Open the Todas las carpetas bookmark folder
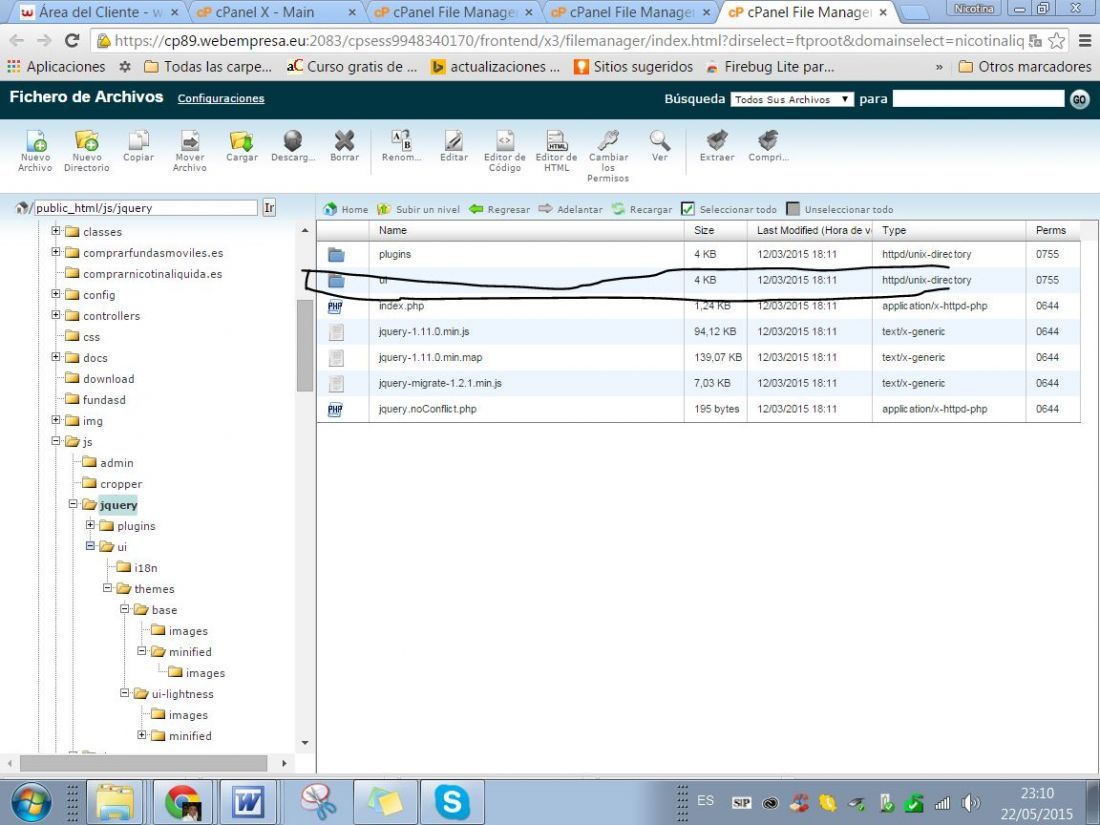Viewport: 1100px width, 825px height. tap(208, 67)
